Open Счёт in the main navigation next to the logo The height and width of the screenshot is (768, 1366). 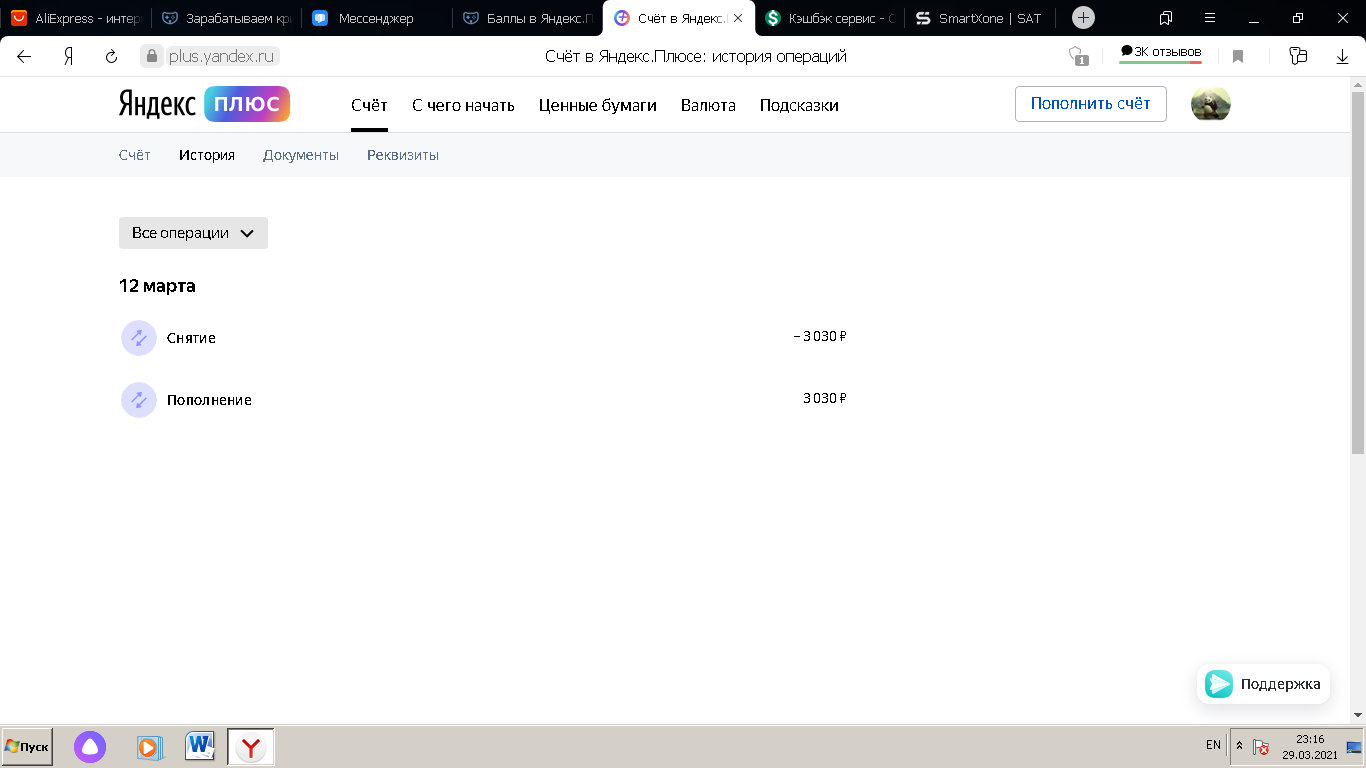click(369, 105)
